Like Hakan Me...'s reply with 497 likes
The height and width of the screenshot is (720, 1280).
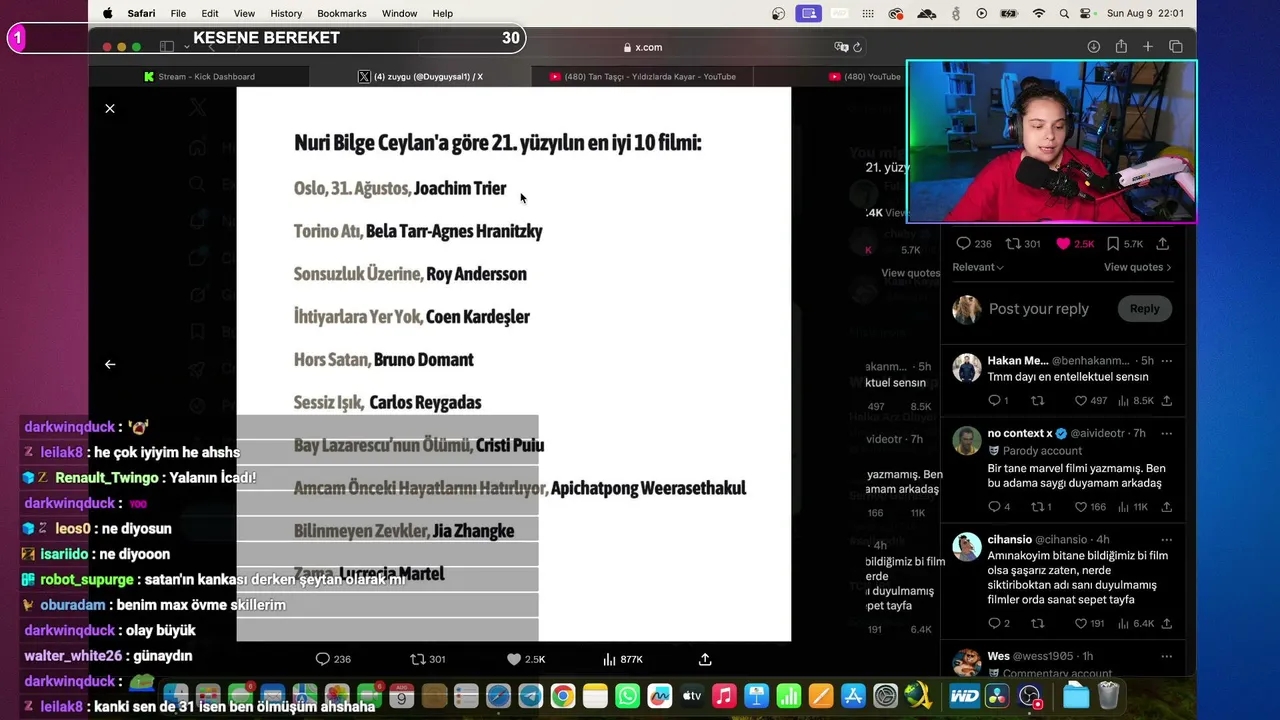pyautogui.click(x=1081, y=400)
